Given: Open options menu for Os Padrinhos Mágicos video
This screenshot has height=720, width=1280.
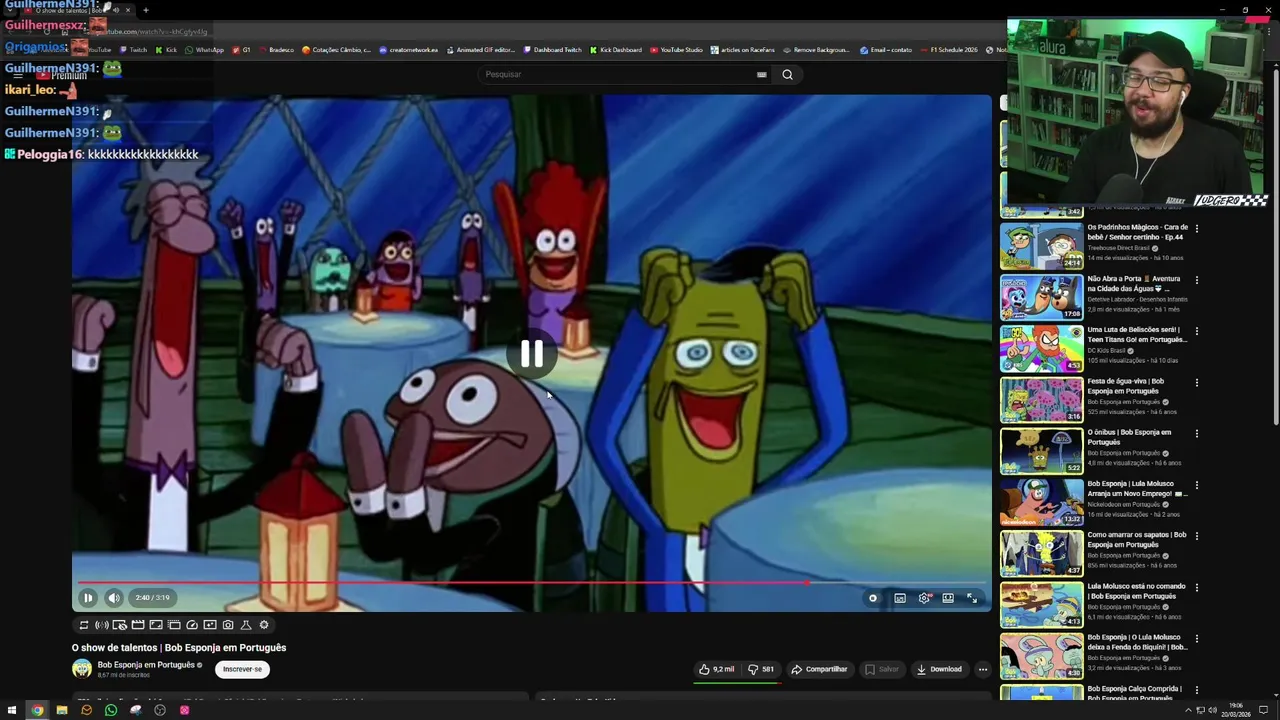Looking at the screenshot, I should point(1197,228).
